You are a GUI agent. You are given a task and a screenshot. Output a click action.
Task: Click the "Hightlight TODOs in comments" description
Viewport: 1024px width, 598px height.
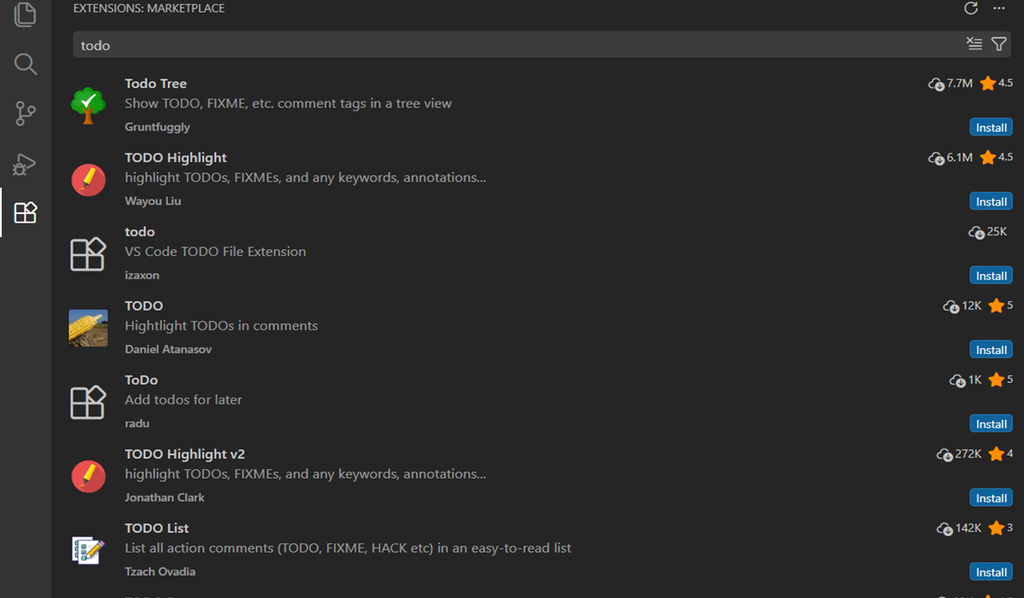tap(221, 326)
